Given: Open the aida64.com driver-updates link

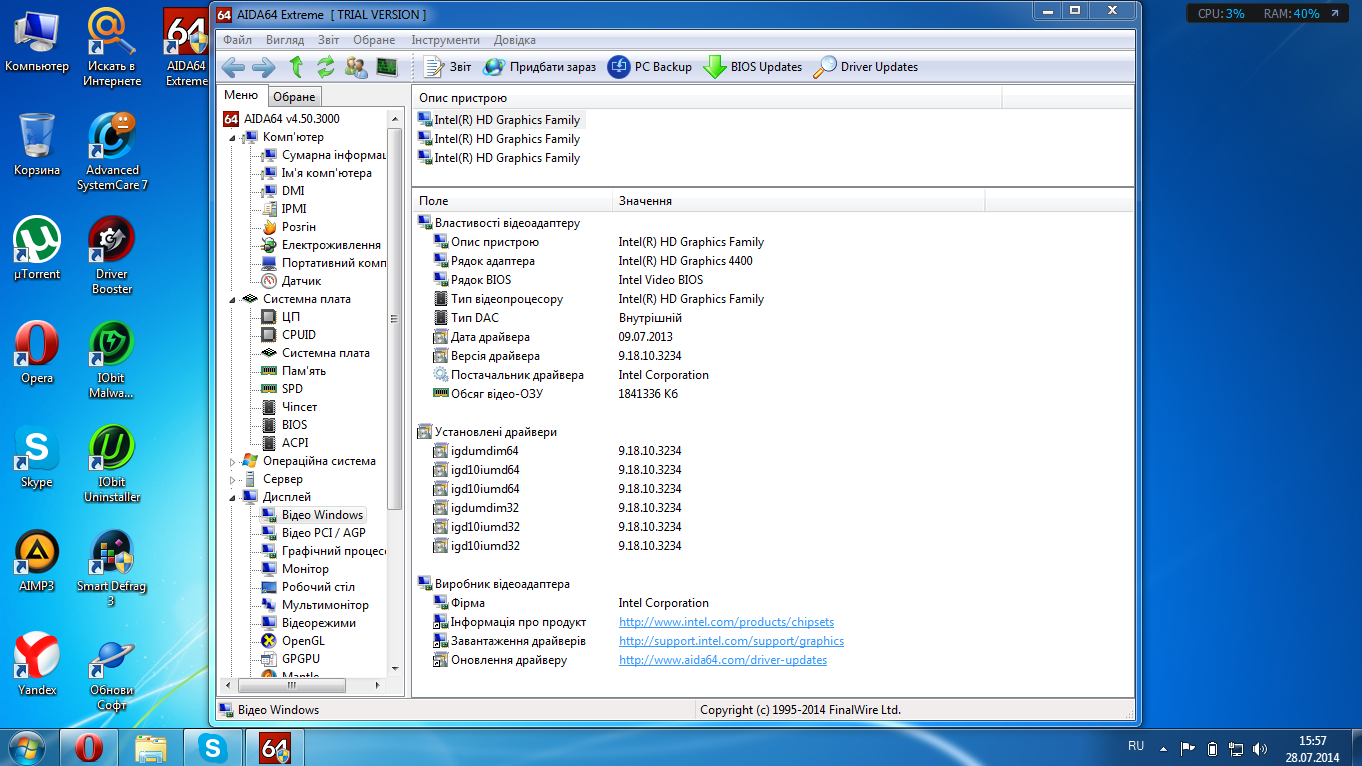Looking at the screenshot, I should pyautogui.click(x=723, y=660).
